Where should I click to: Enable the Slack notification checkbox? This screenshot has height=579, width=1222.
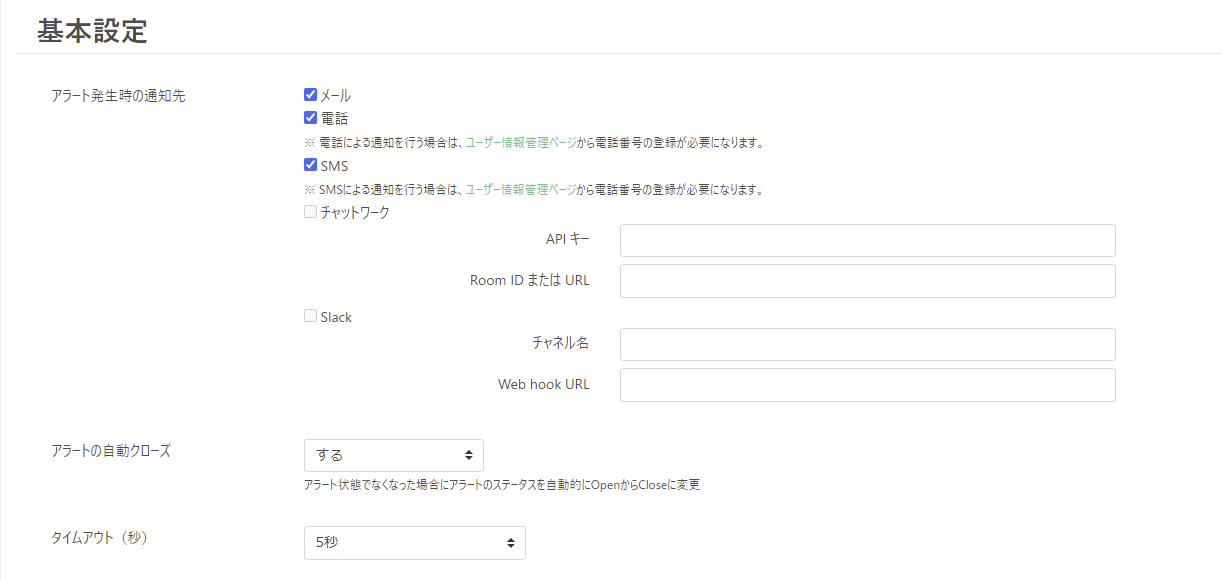click(311, 316)
